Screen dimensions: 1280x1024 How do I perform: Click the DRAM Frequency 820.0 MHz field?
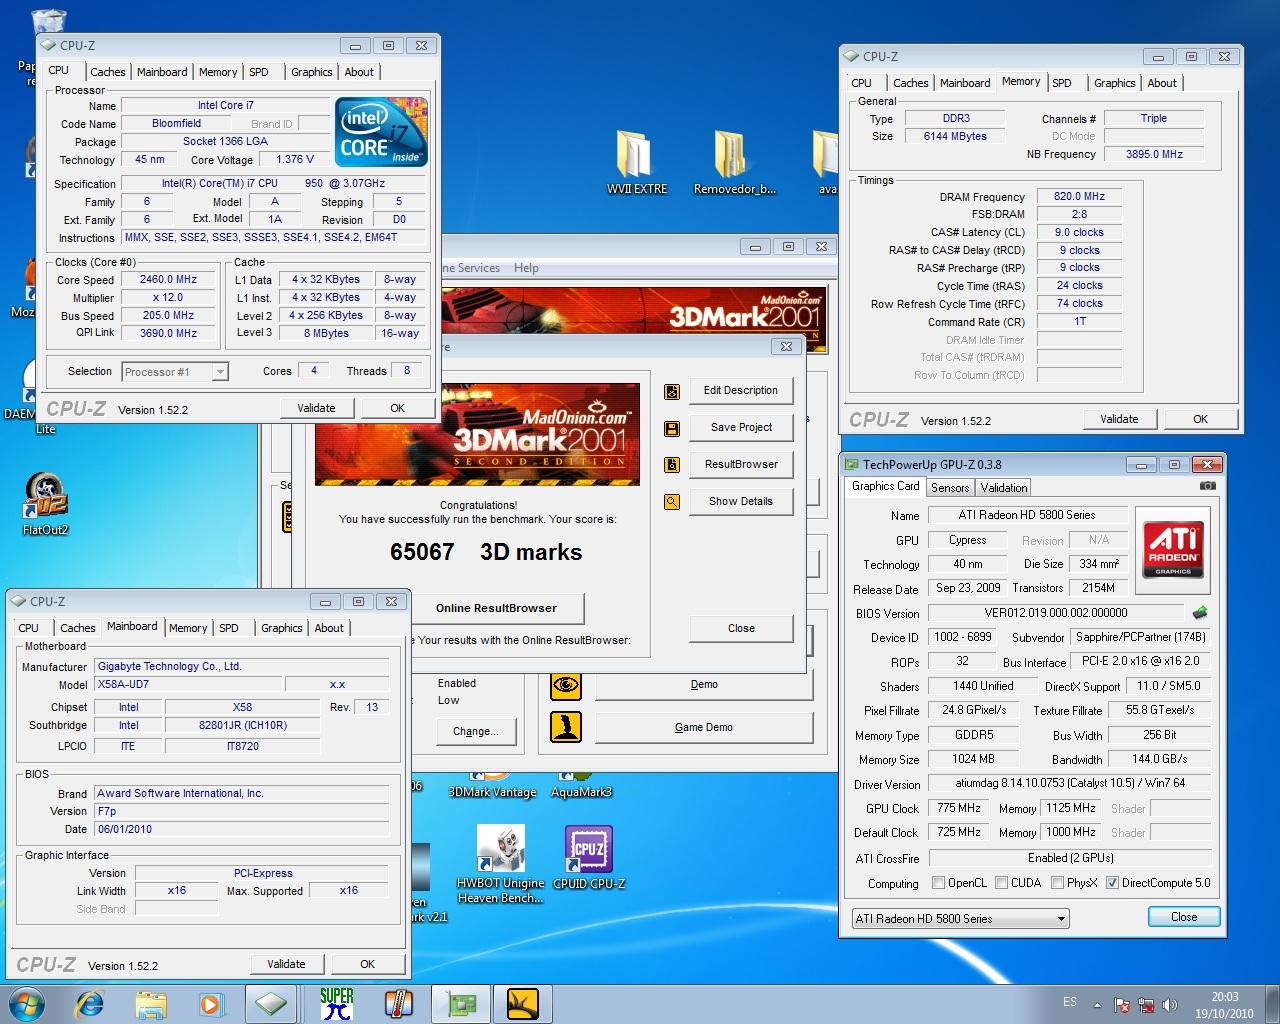(x=1079, y=197)
